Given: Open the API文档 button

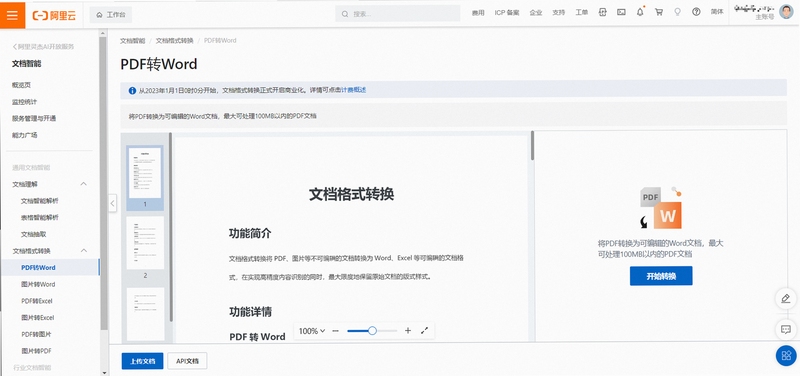Looking at the screenshot, I should [x=187, y=361].
